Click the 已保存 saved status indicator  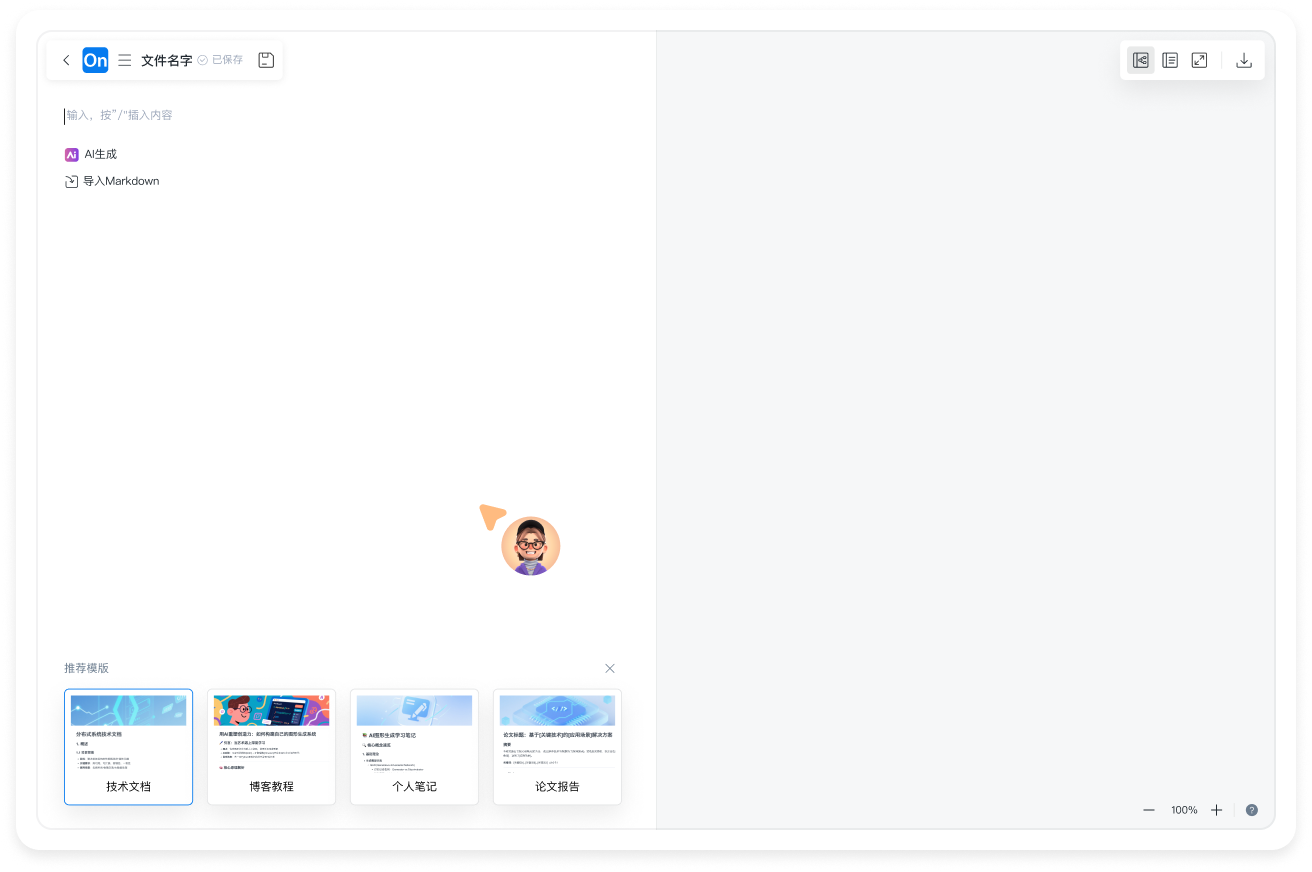pyautogui.click(x=220, y=60)
